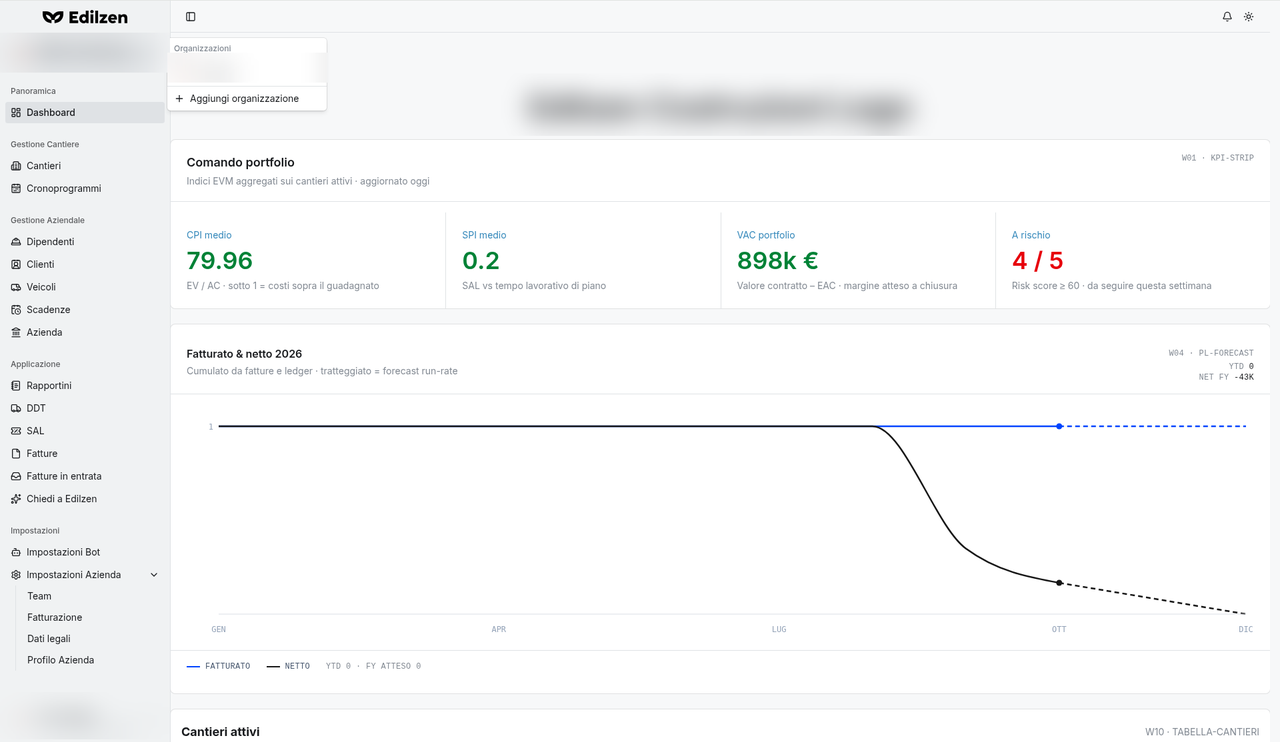1280x742 pixels.
Task: Click the Clienti contact icon
Action: coord(16,265)
